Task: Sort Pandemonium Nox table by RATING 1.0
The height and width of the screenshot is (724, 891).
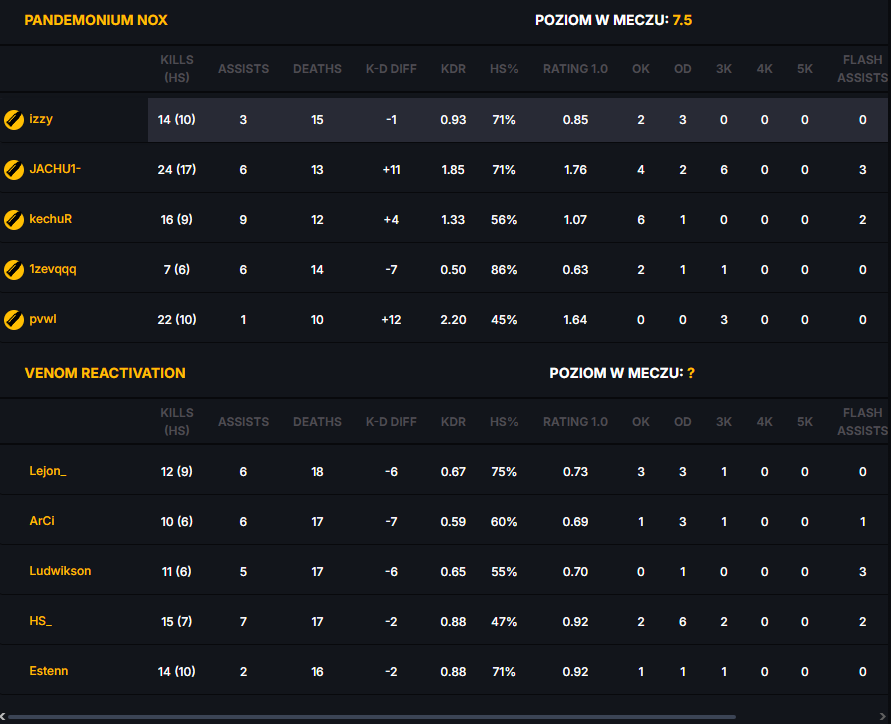Action: click(575, 69)
